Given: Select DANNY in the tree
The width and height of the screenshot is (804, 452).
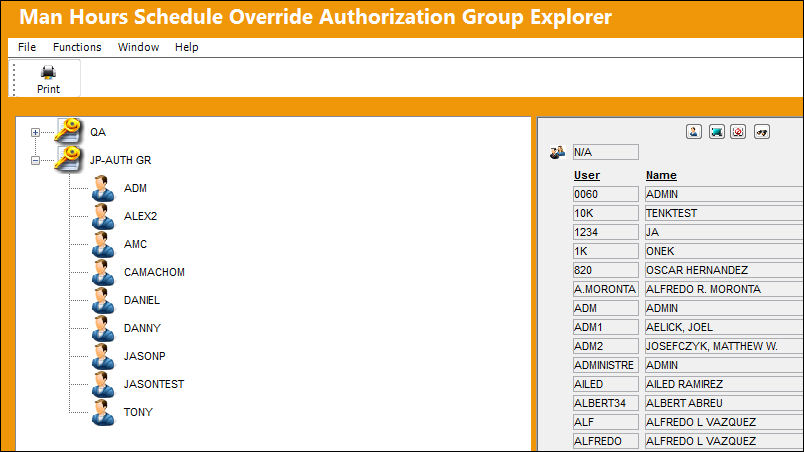Looking at the screenshot, I should tap(143, 328).
